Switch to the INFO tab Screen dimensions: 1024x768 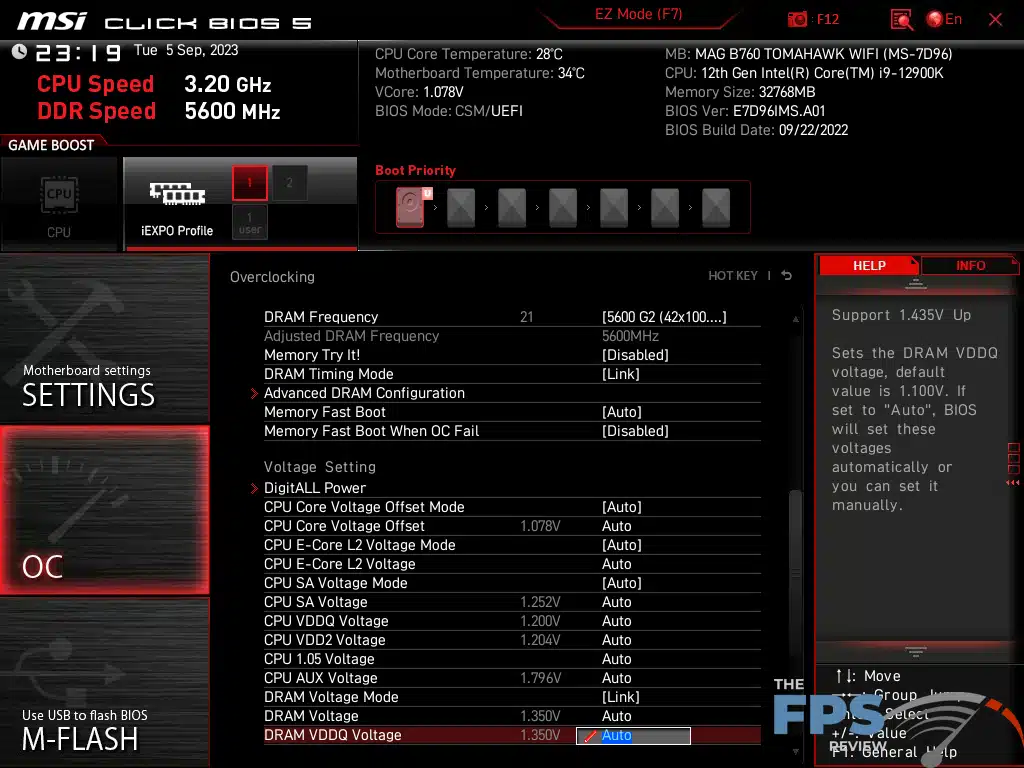[x=970, y=266]
